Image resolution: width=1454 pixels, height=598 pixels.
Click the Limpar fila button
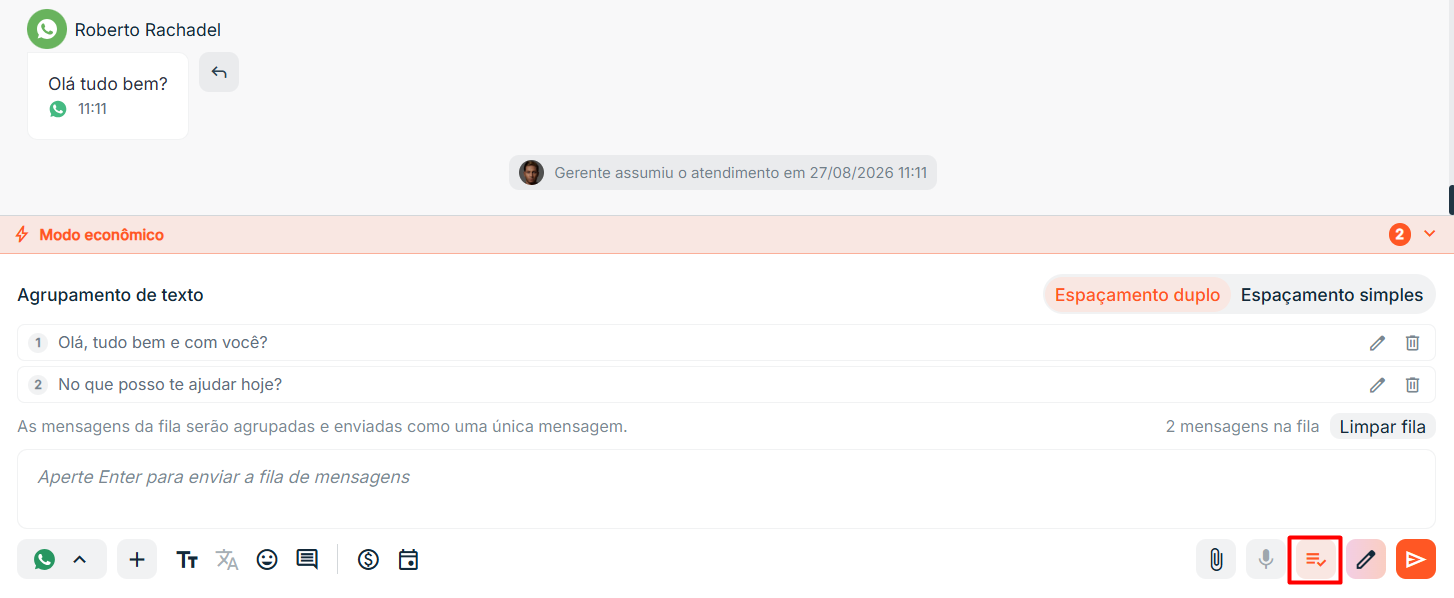[x=1382, y=427]
